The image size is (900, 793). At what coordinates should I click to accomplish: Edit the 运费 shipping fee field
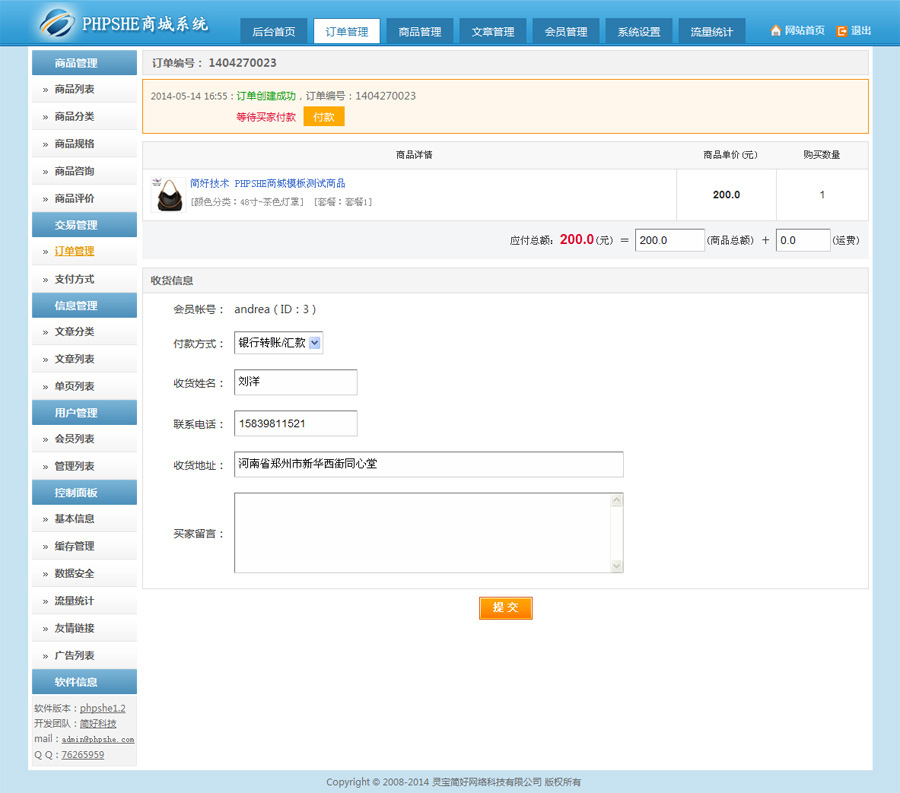[803, 240]
